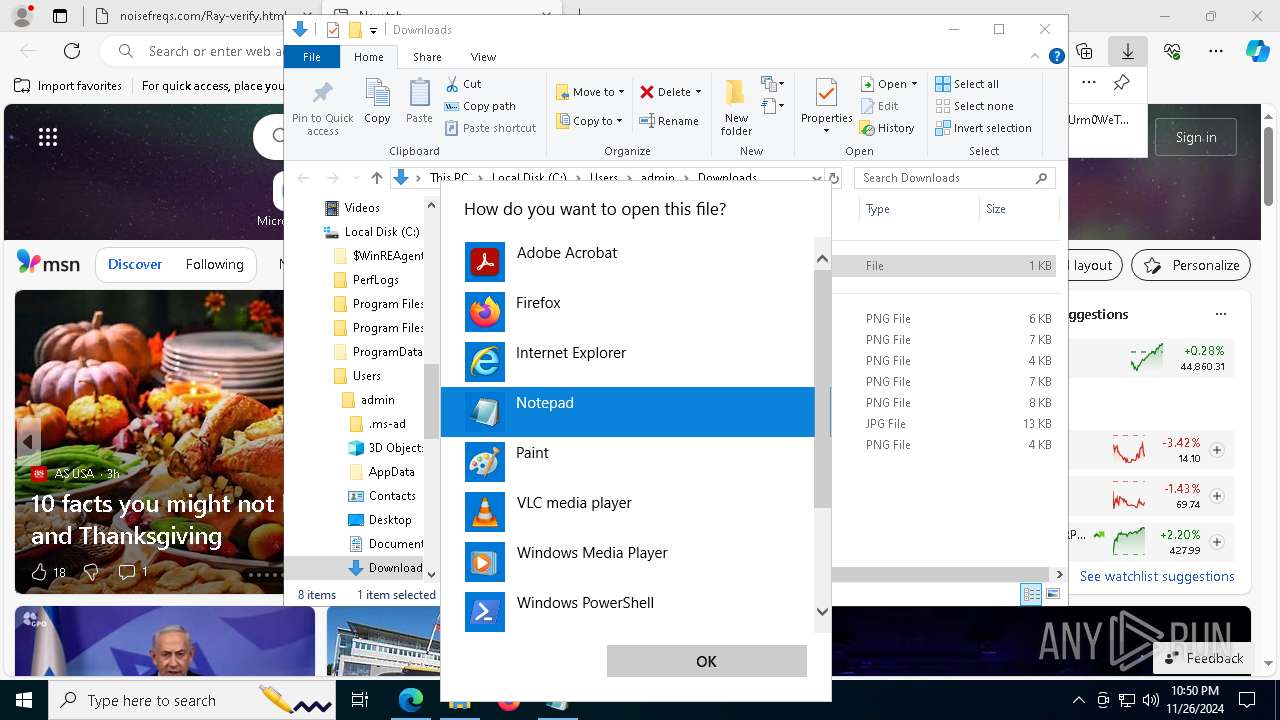Click the Copy ribbon icon
This screenshot has height=720, width=1280.
(377, 102)
